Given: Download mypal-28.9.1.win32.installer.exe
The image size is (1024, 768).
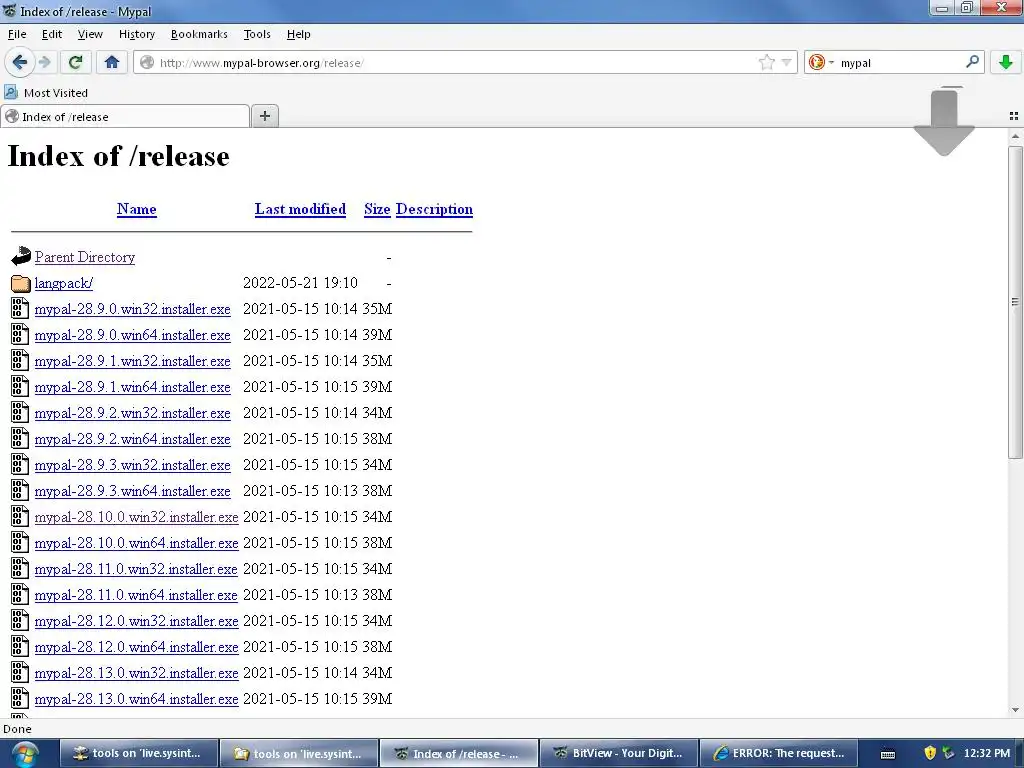Looking at the screenshot, I should click(133, 361).
